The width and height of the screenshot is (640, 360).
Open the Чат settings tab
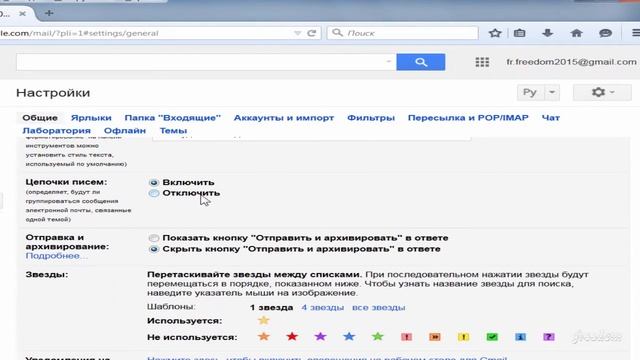[x=551, y=118]
